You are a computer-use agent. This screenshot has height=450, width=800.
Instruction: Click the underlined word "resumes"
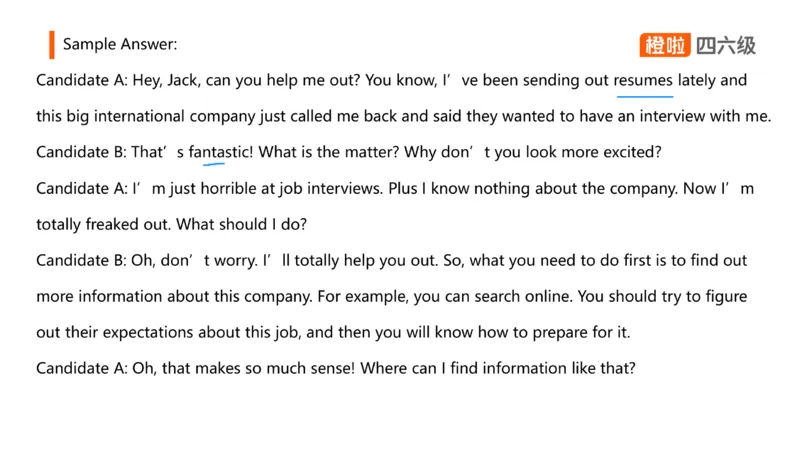click(643, 80)
